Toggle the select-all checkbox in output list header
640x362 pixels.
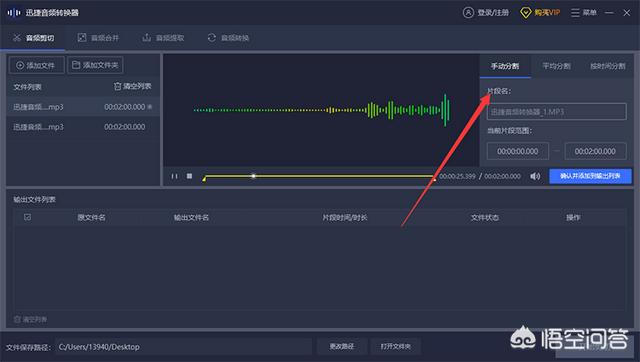27,217
